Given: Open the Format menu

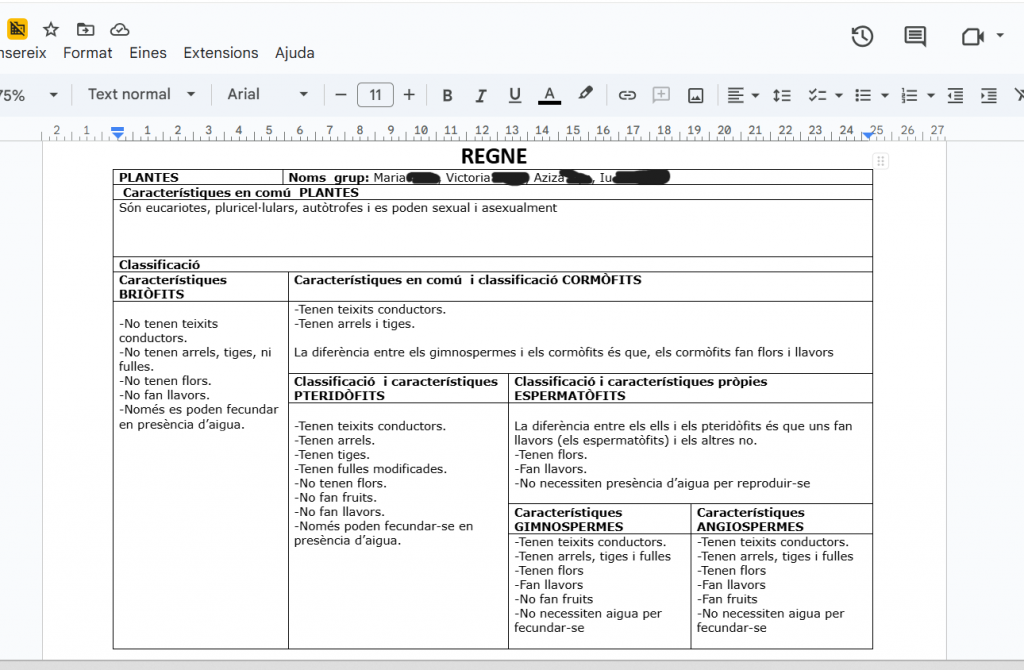Looking at the screenshot, I should click(x=88, y=53).
